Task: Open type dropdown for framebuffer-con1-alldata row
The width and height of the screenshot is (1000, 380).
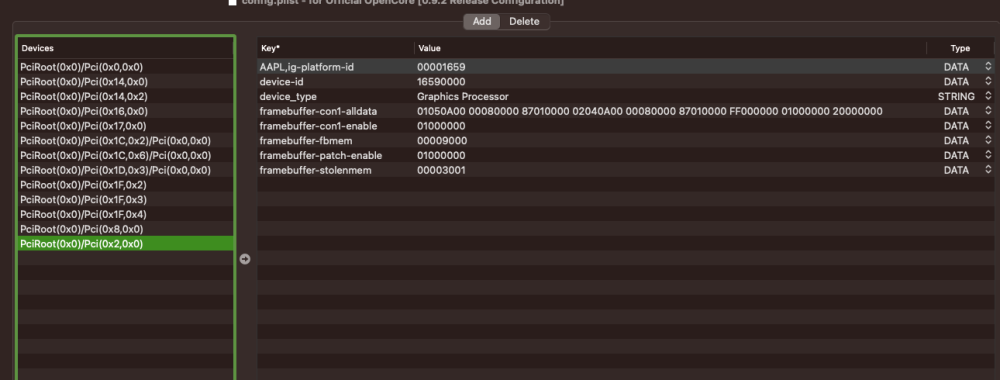Action: [x=988, y=111]
